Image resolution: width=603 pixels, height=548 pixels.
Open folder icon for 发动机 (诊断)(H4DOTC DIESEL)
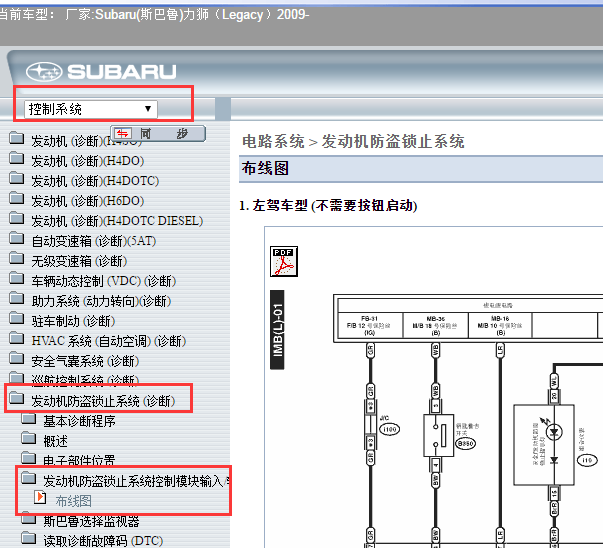point(17,218)
